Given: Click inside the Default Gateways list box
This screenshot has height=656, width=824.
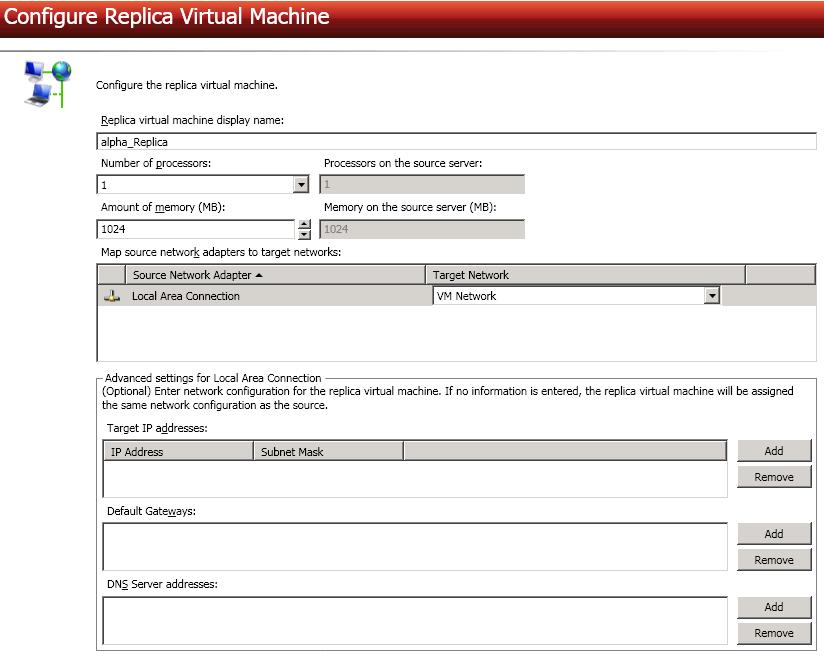Looking at the screenshot, I should point(415,547).
